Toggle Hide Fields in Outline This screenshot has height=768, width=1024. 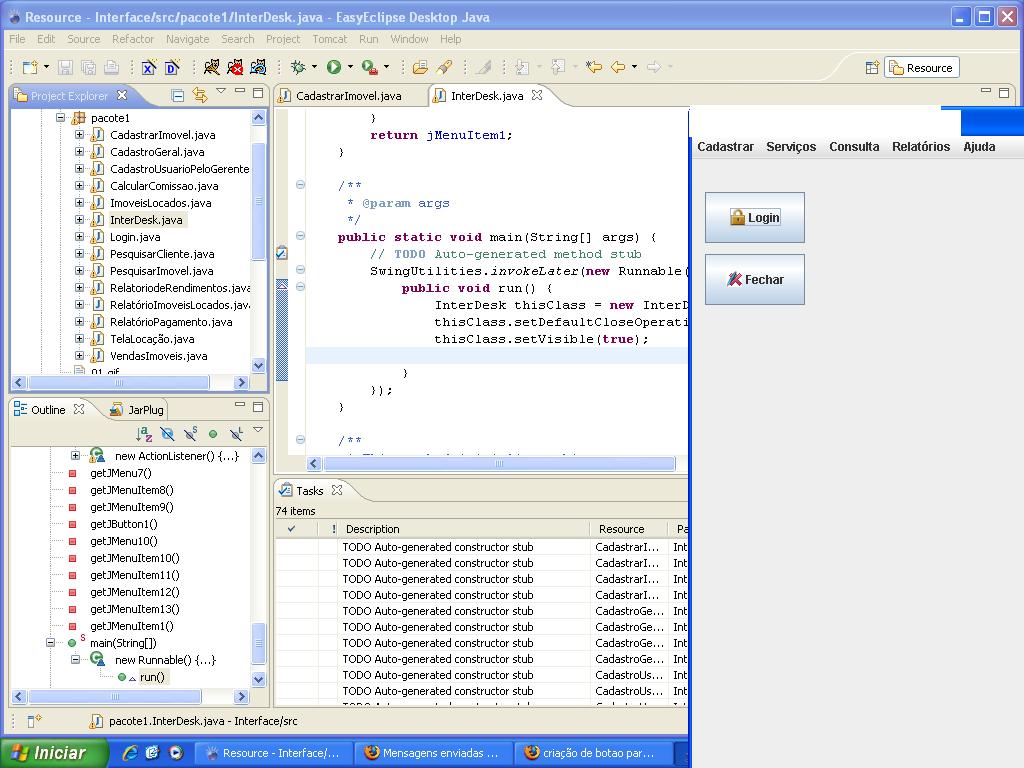coord(167,434)
